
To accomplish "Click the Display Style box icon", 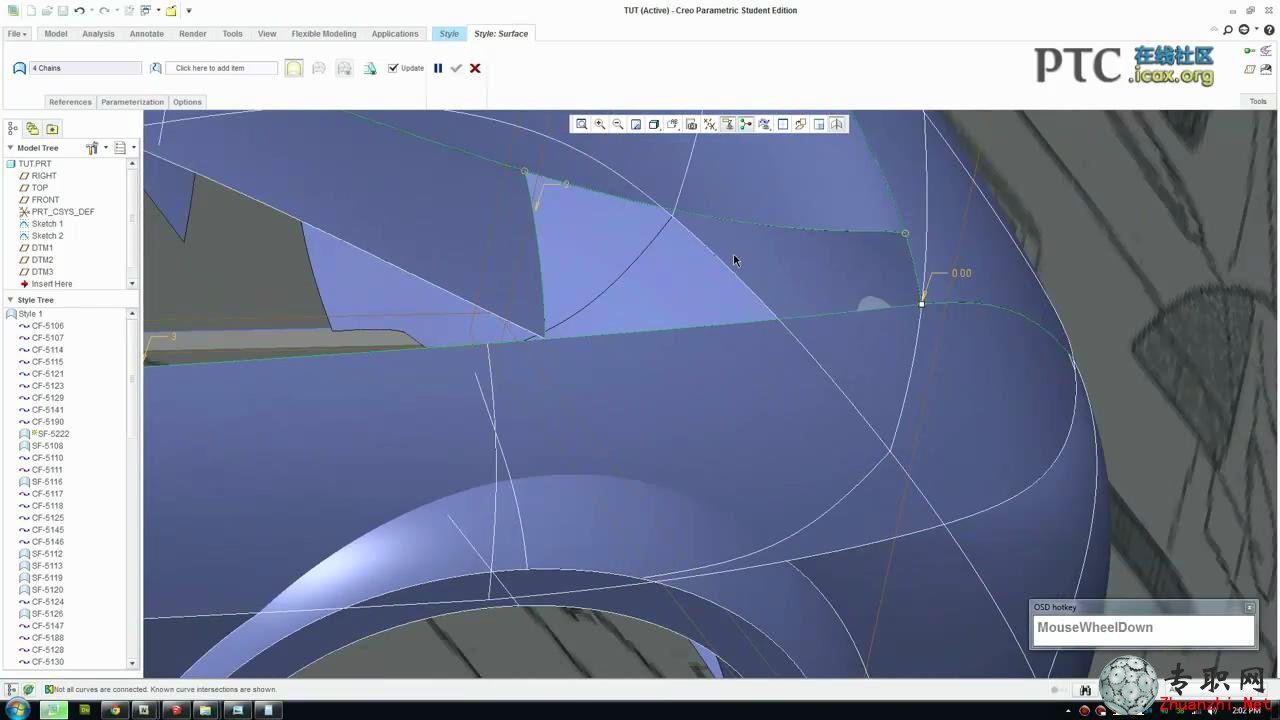I will tap(654, 124).
